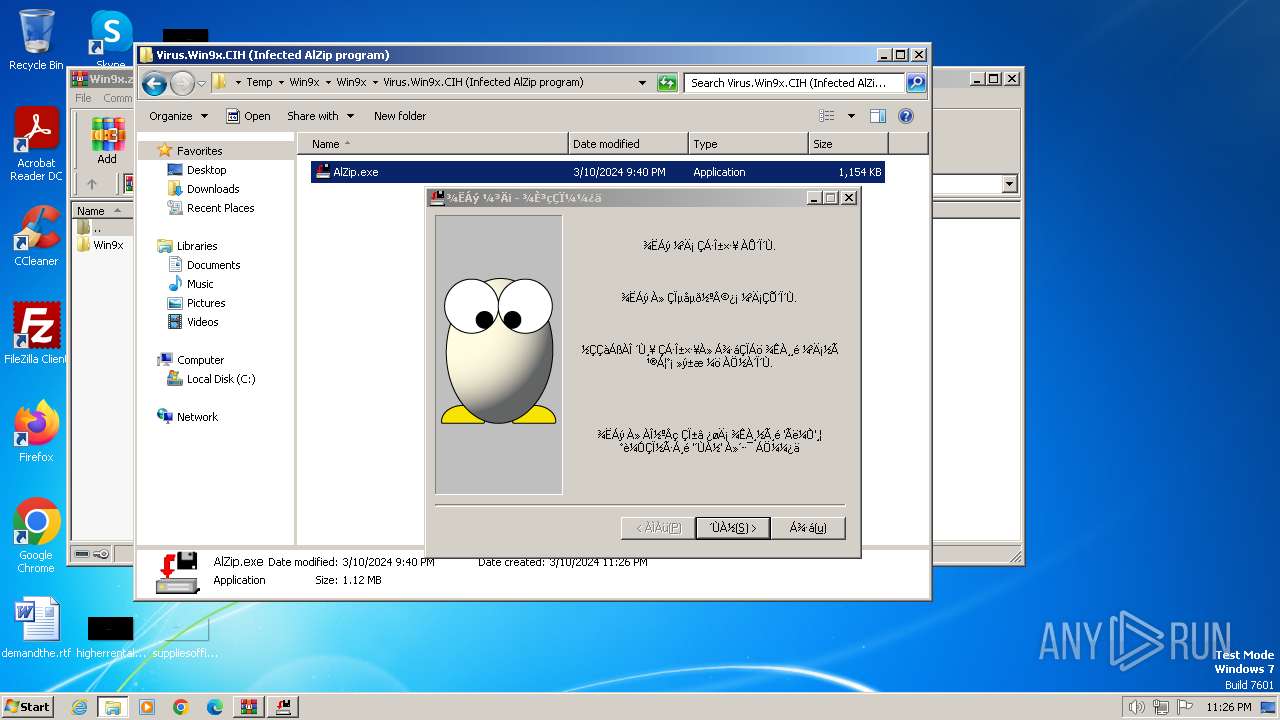
Task: Open WinRAR Commands menu
Action: (x=117, y=98)
